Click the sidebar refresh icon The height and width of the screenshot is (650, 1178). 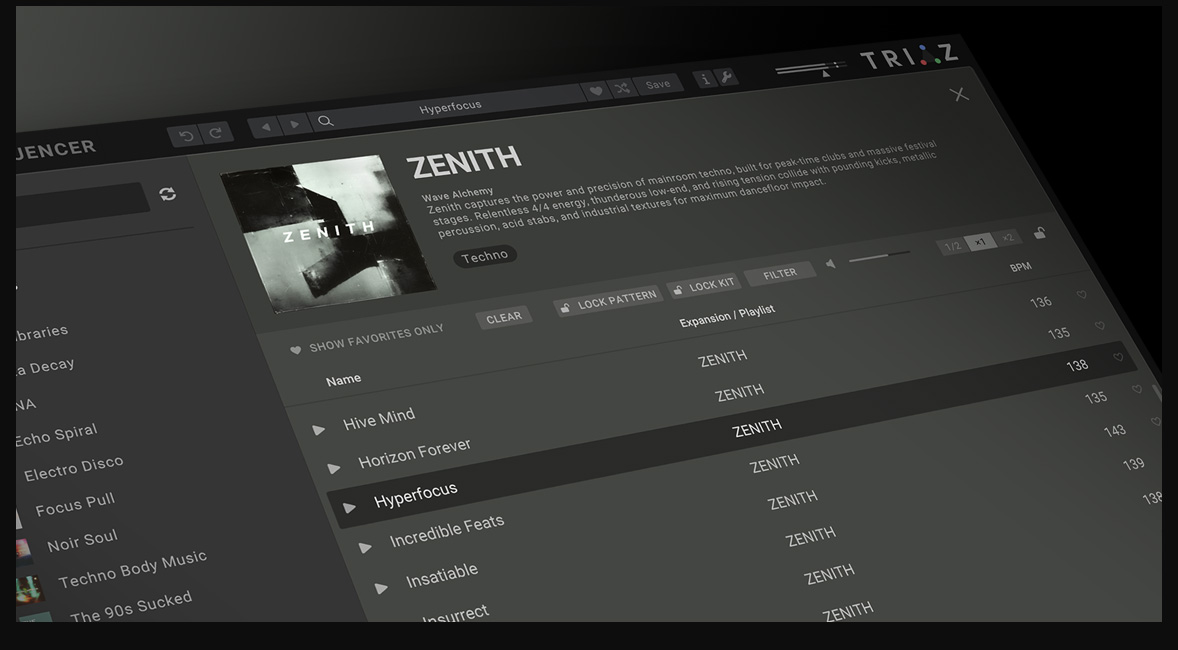[x=168, y=194]
